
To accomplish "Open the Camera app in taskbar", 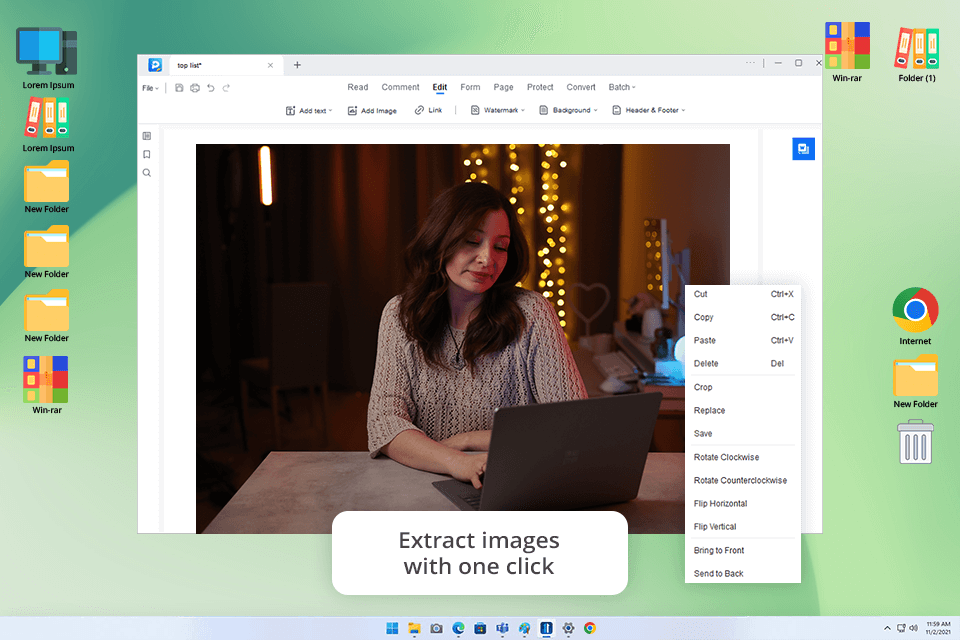I will (437, 628).
